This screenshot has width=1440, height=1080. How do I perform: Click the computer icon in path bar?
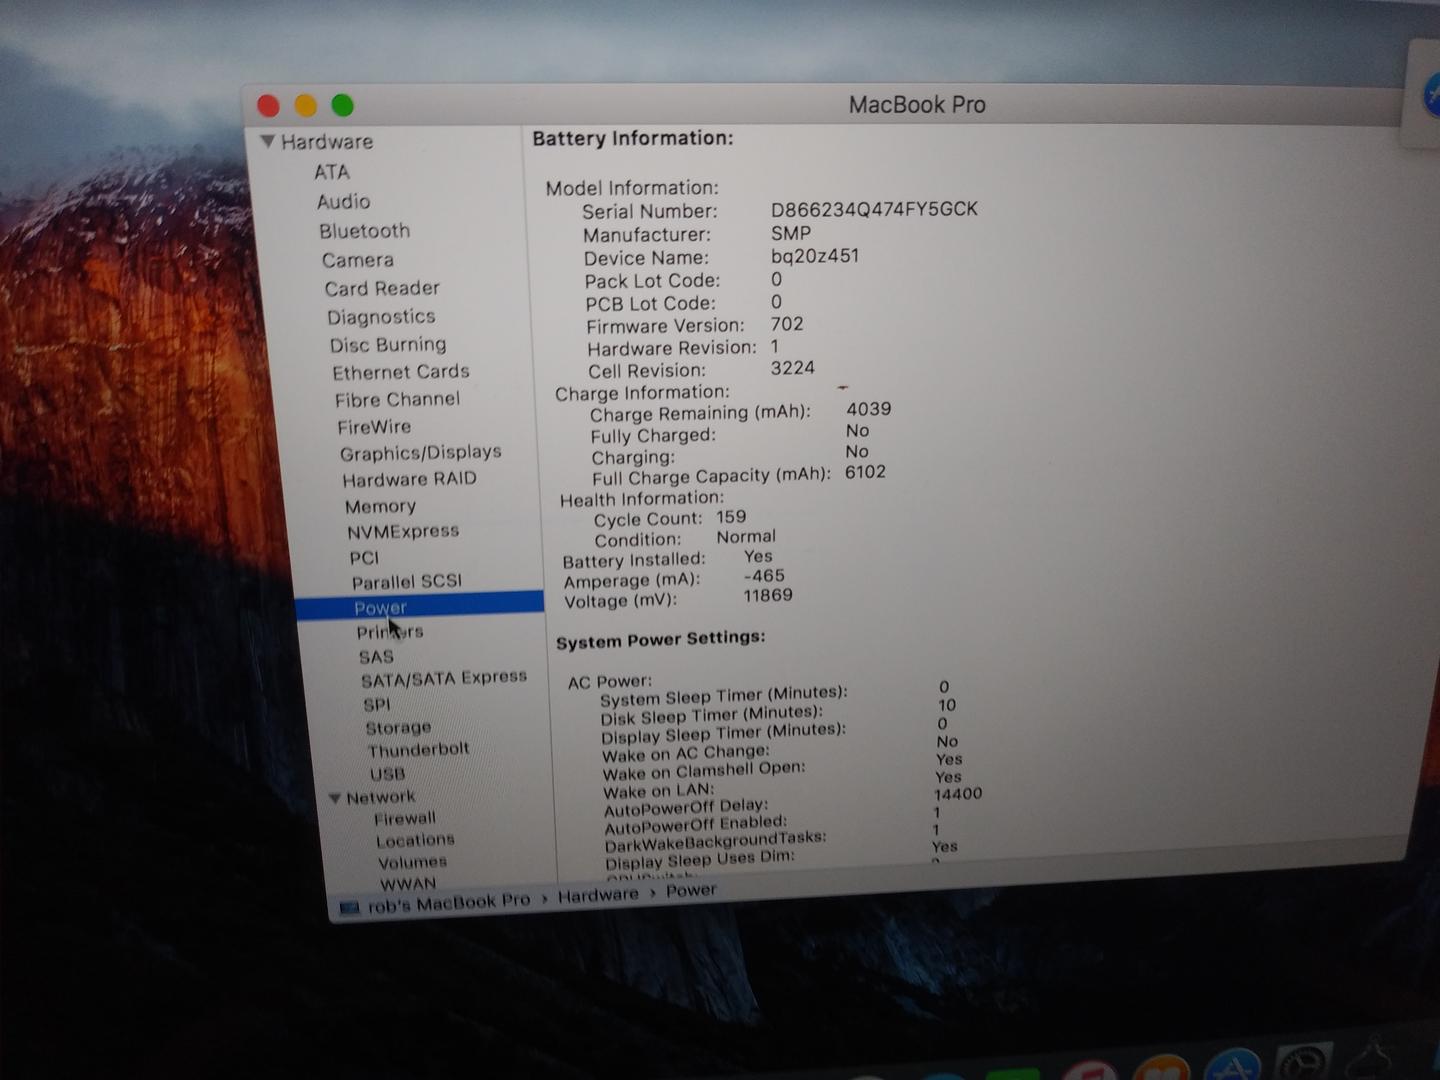[349, 908]
